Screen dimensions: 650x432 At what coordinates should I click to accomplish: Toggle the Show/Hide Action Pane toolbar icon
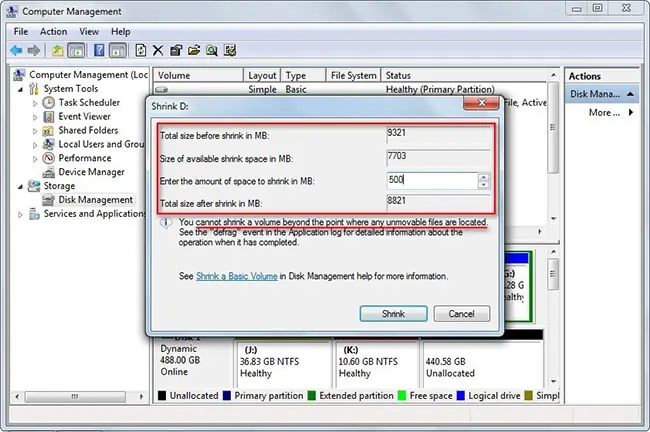coord(118,51)
